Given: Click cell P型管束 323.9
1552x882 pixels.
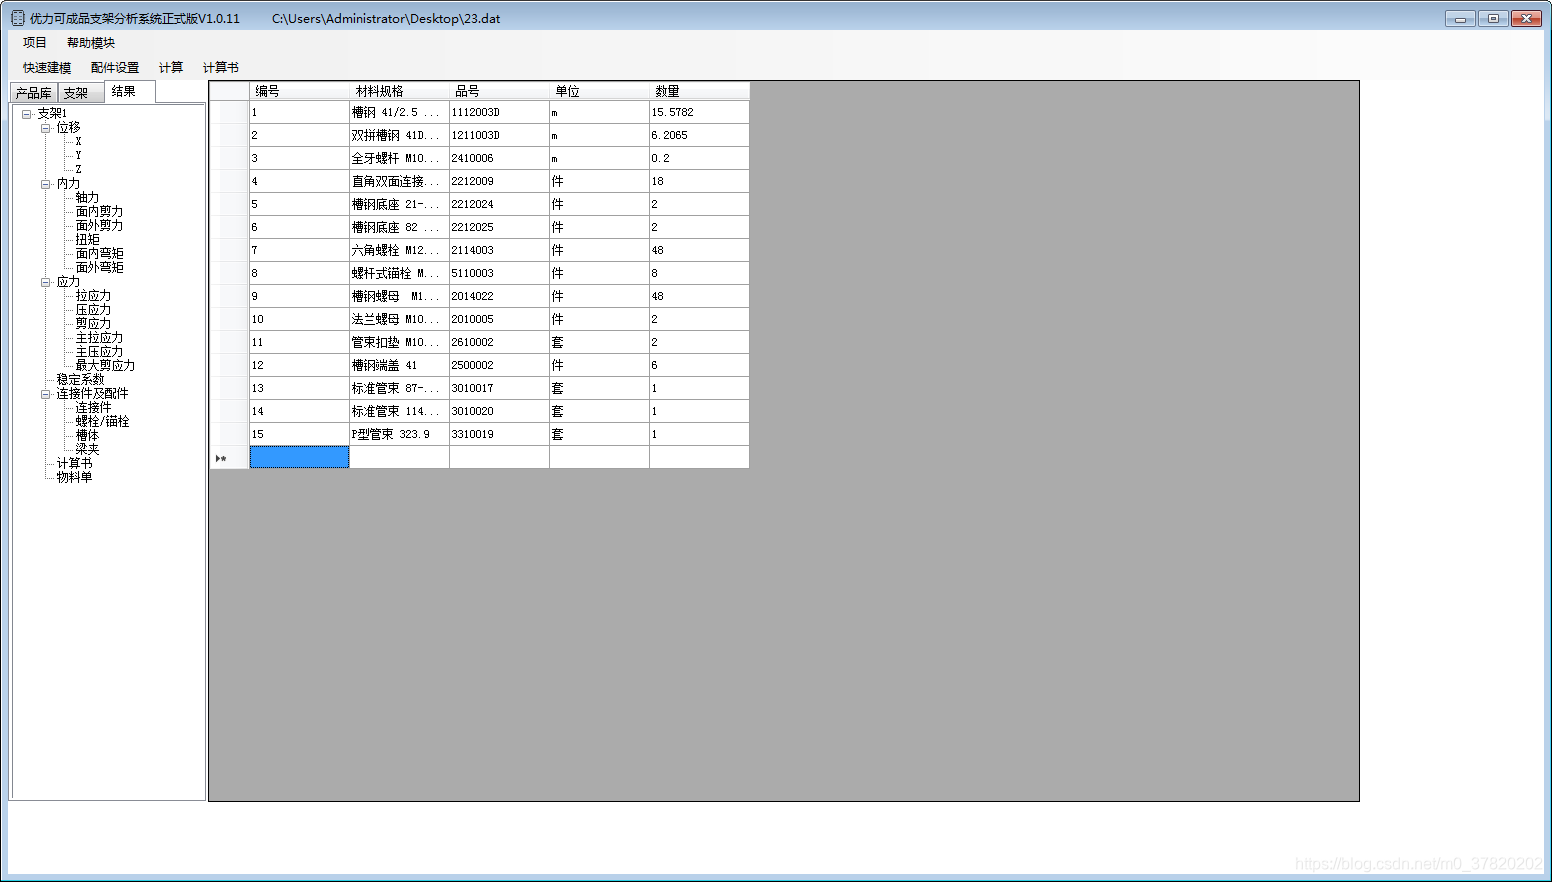Looking at the screenshot, I should [399, 434].
